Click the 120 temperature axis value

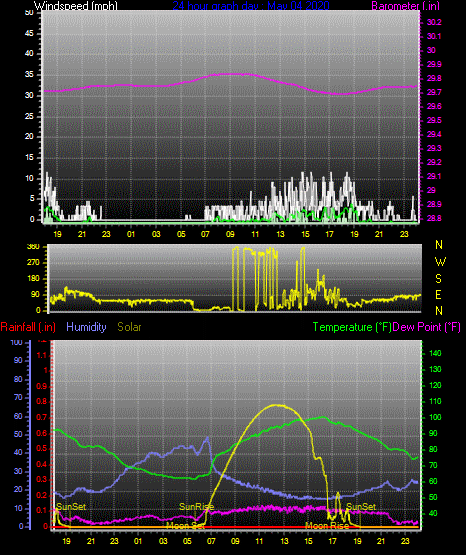click(435, 385)
